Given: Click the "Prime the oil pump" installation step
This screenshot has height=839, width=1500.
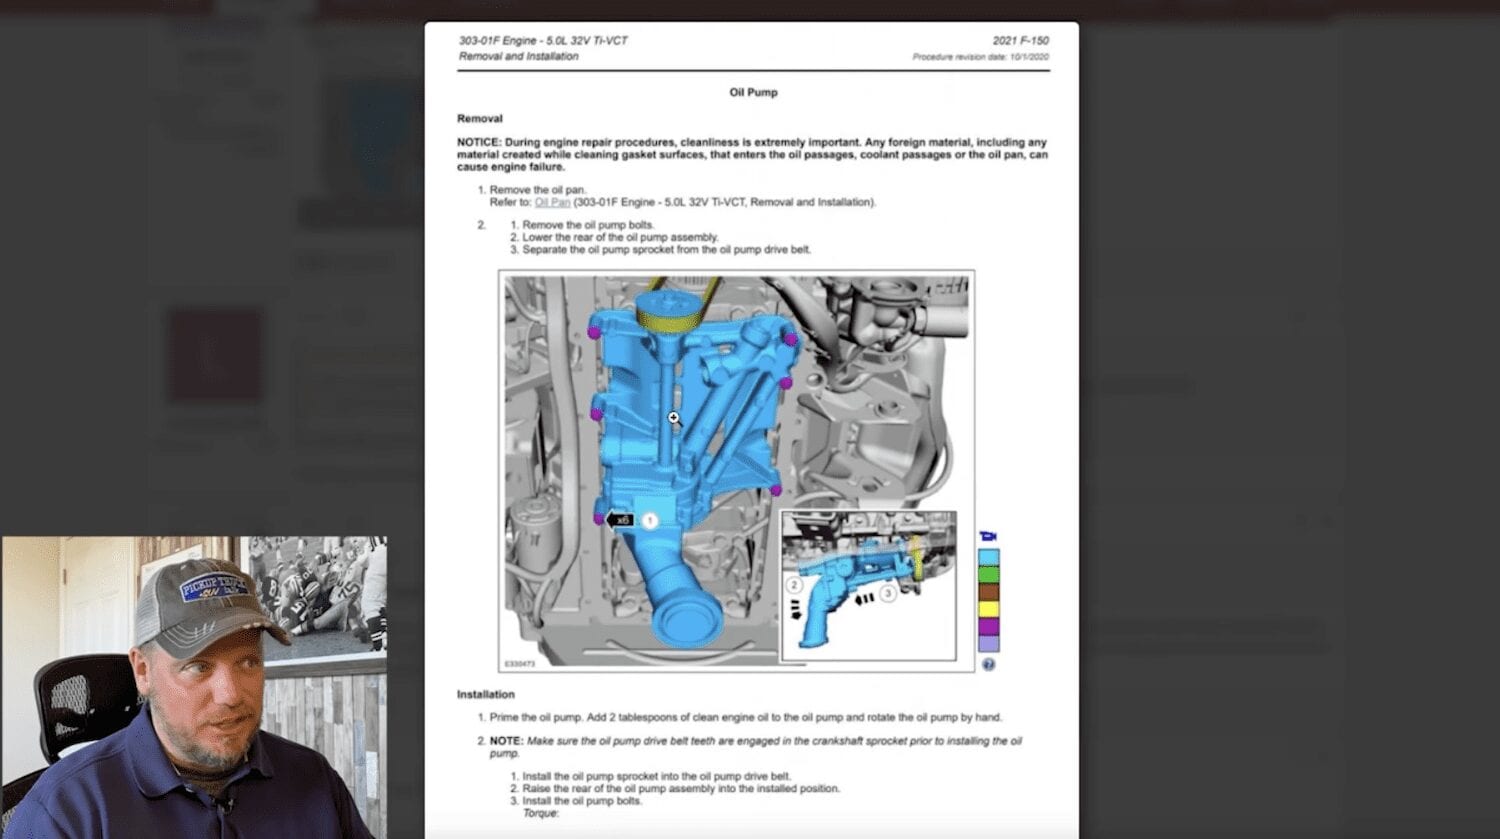Looking at the screenshot, I should [746, 717].
